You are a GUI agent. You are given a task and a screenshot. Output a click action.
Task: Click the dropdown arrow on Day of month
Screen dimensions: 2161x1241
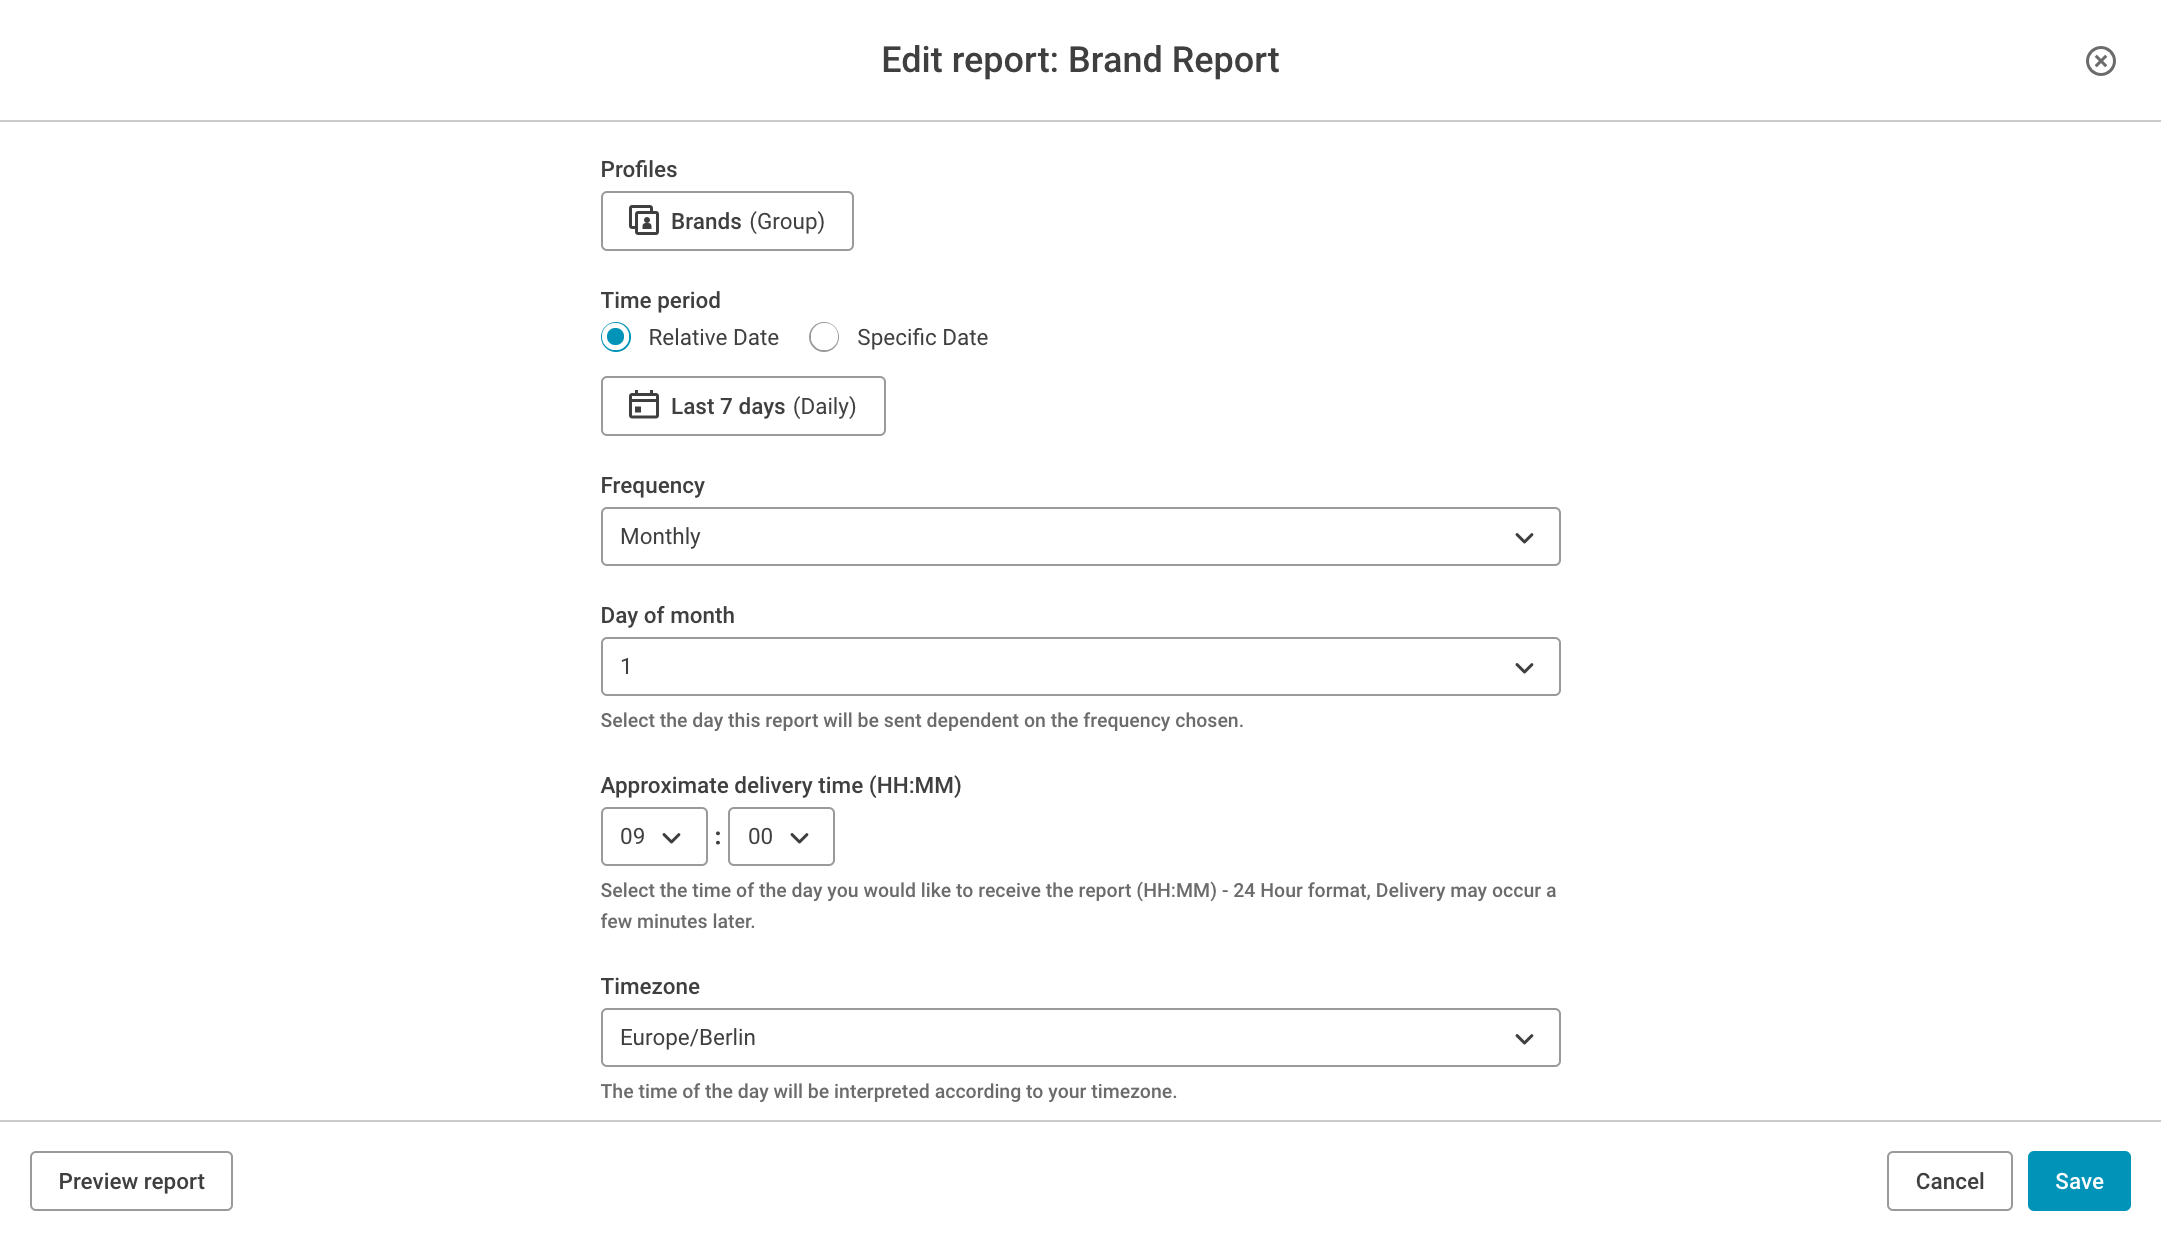[1524, 667]
